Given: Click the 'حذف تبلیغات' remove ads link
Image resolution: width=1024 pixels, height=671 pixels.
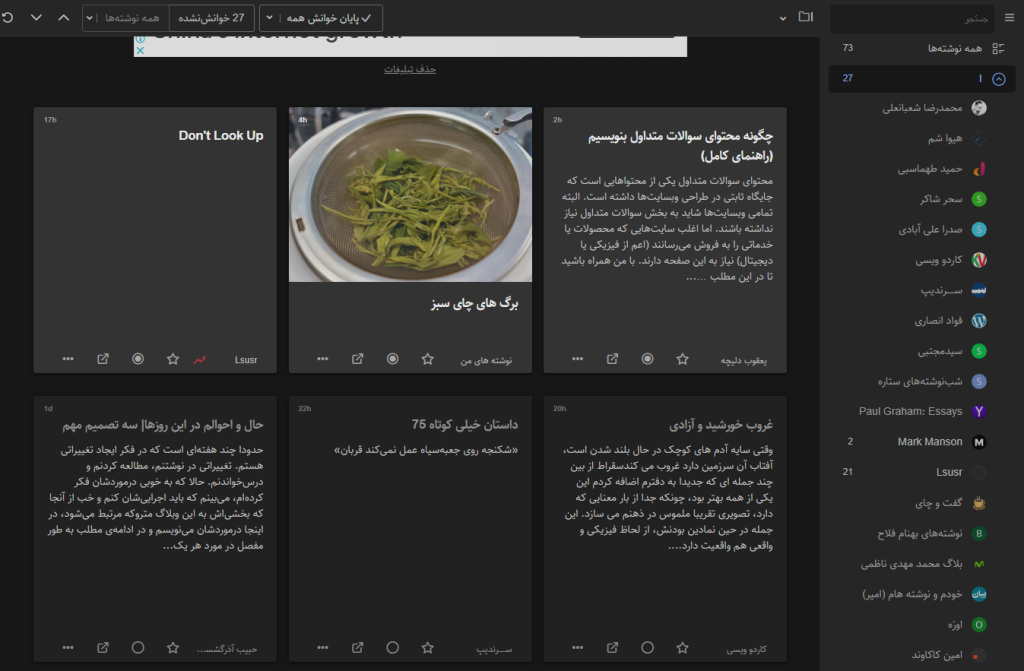Looking at the screenshot, I should pyautogui.click(x=410, y=69).
